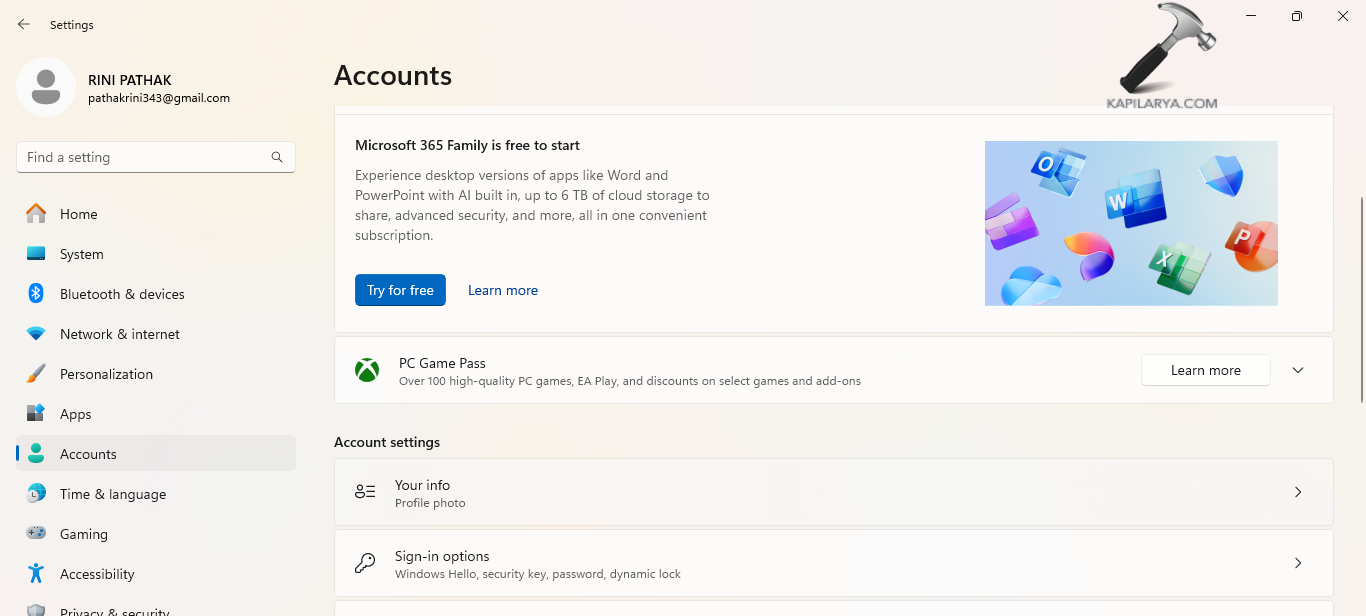Screen dimensions: 1366x616
Task: Click Learn more link for Microsoft 365
Action: click(503, 290)
